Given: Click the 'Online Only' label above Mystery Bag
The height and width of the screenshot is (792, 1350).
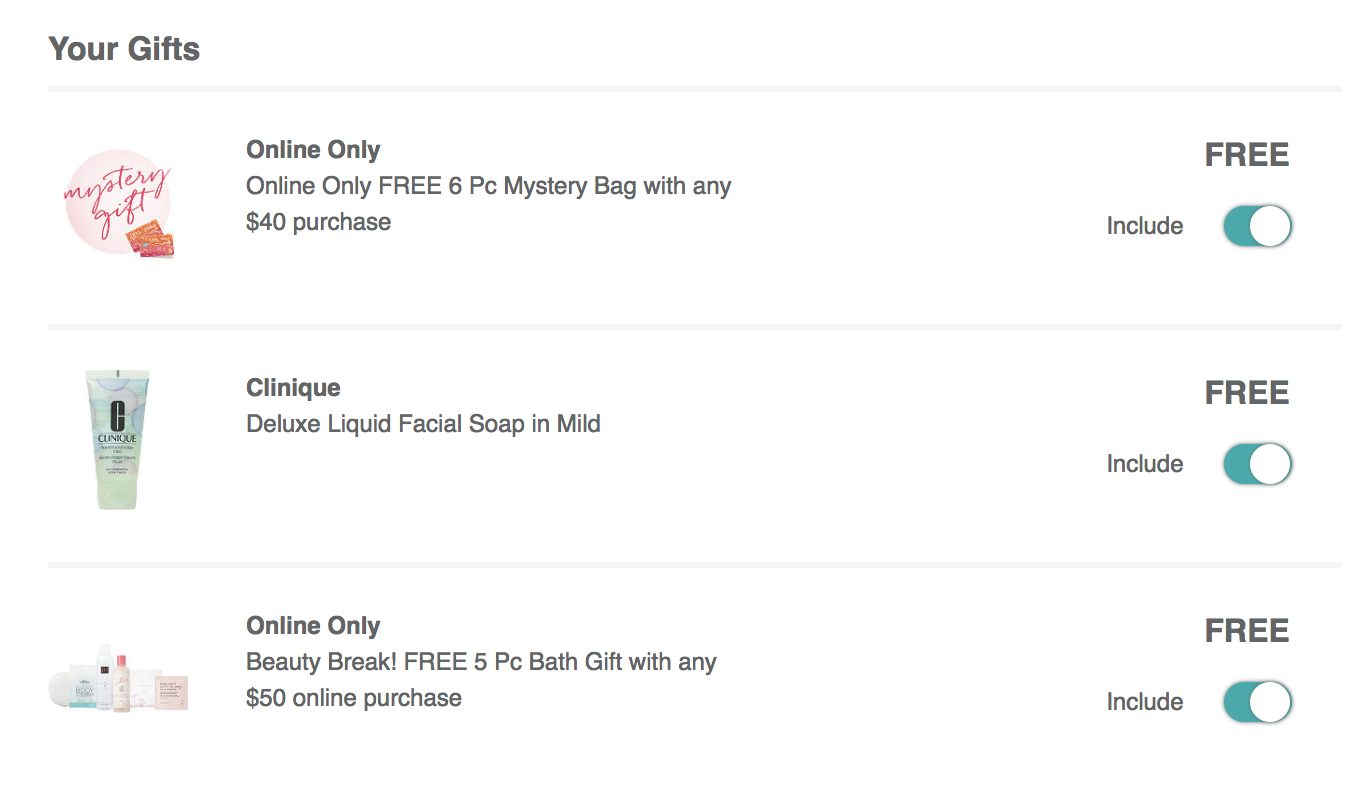Looking at the screenshot, I should 313,150.
